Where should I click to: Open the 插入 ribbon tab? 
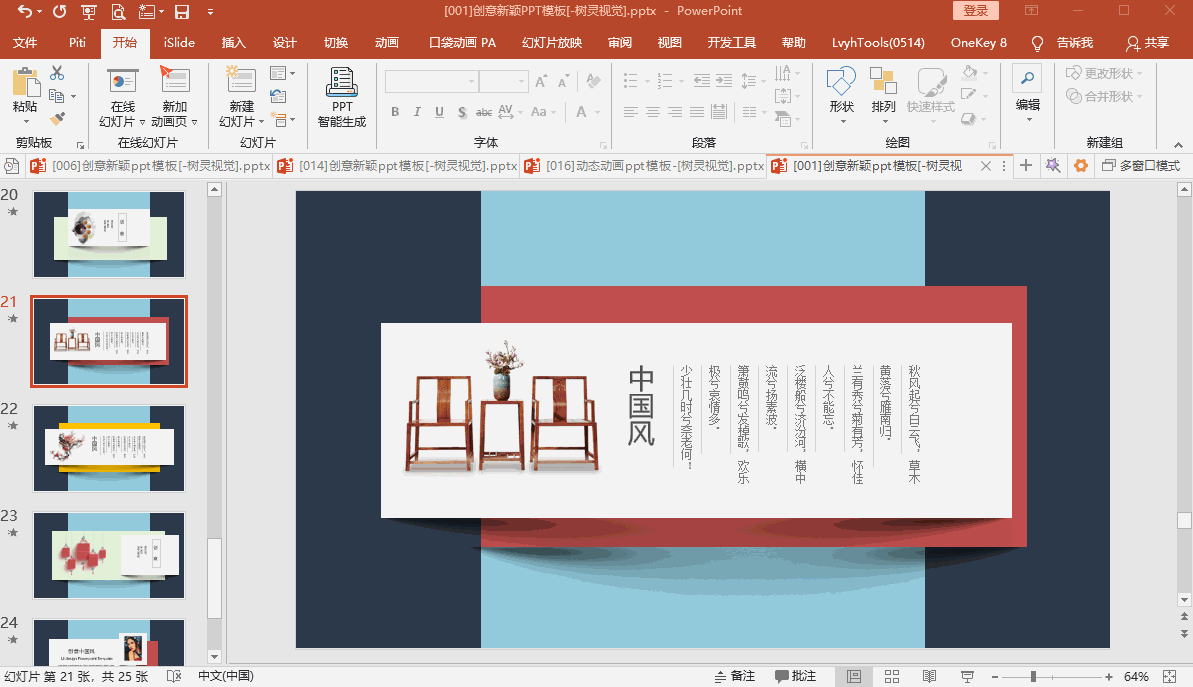point(233,43)
